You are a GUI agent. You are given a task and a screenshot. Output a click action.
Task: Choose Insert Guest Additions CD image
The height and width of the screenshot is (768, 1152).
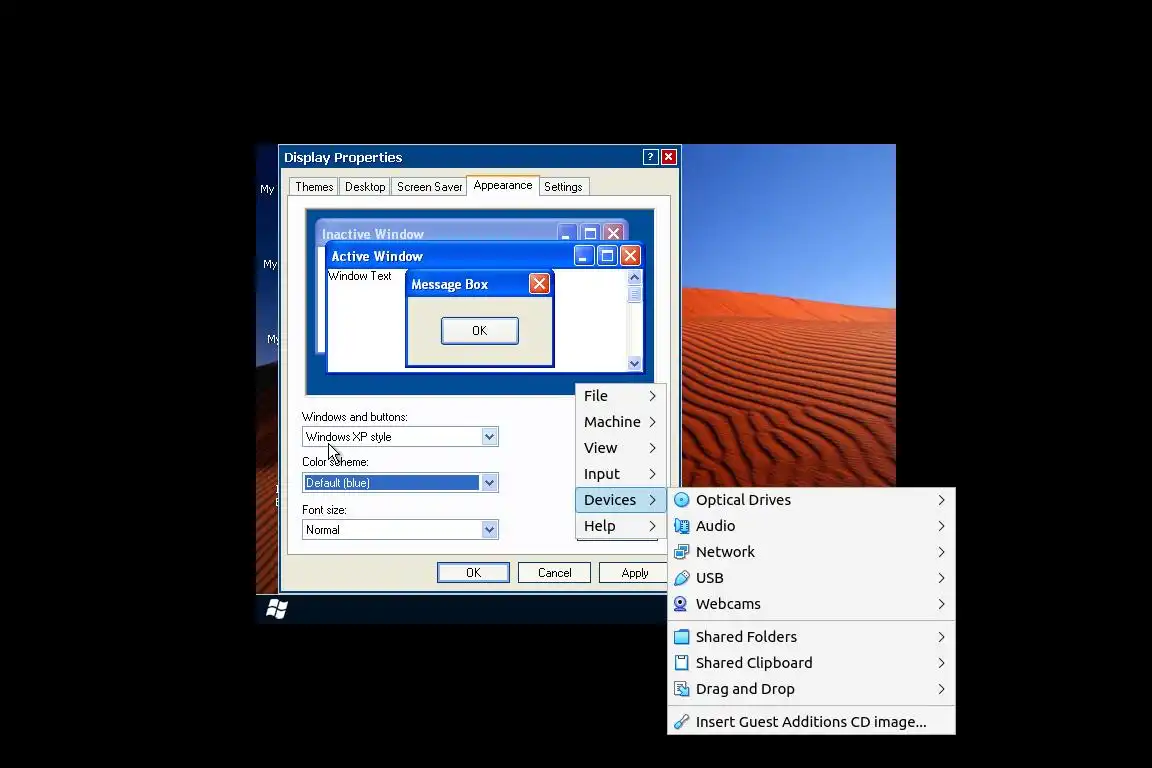click(x=811, y=722)
